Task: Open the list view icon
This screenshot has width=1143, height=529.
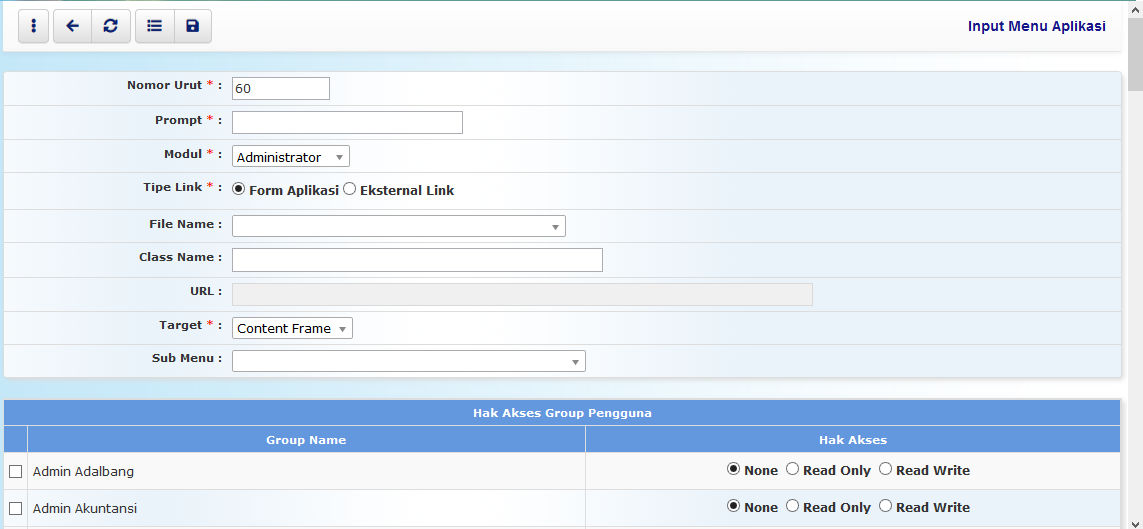Action: point(154,27)
